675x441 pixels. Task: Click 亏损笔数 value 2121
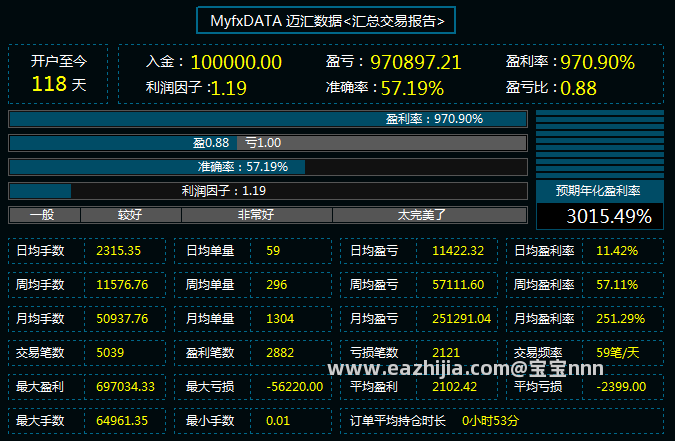[x=446, y=353]
